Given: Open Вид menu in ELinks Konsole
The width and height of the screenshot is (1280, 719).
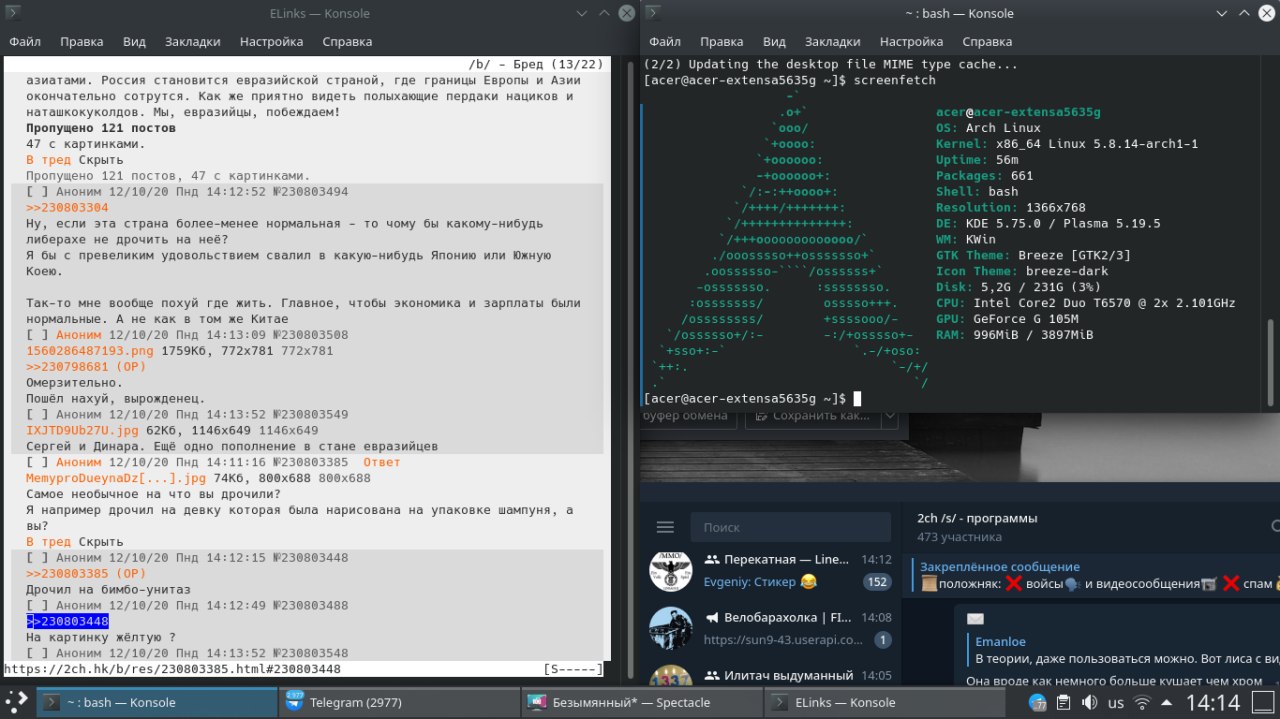Looking at the screenshot, I should pos(134,42).
